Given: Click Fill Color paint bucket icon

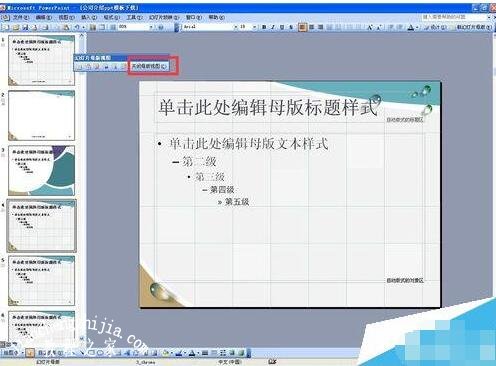Looking at the screenshot, I should click(x=165, y=353).
